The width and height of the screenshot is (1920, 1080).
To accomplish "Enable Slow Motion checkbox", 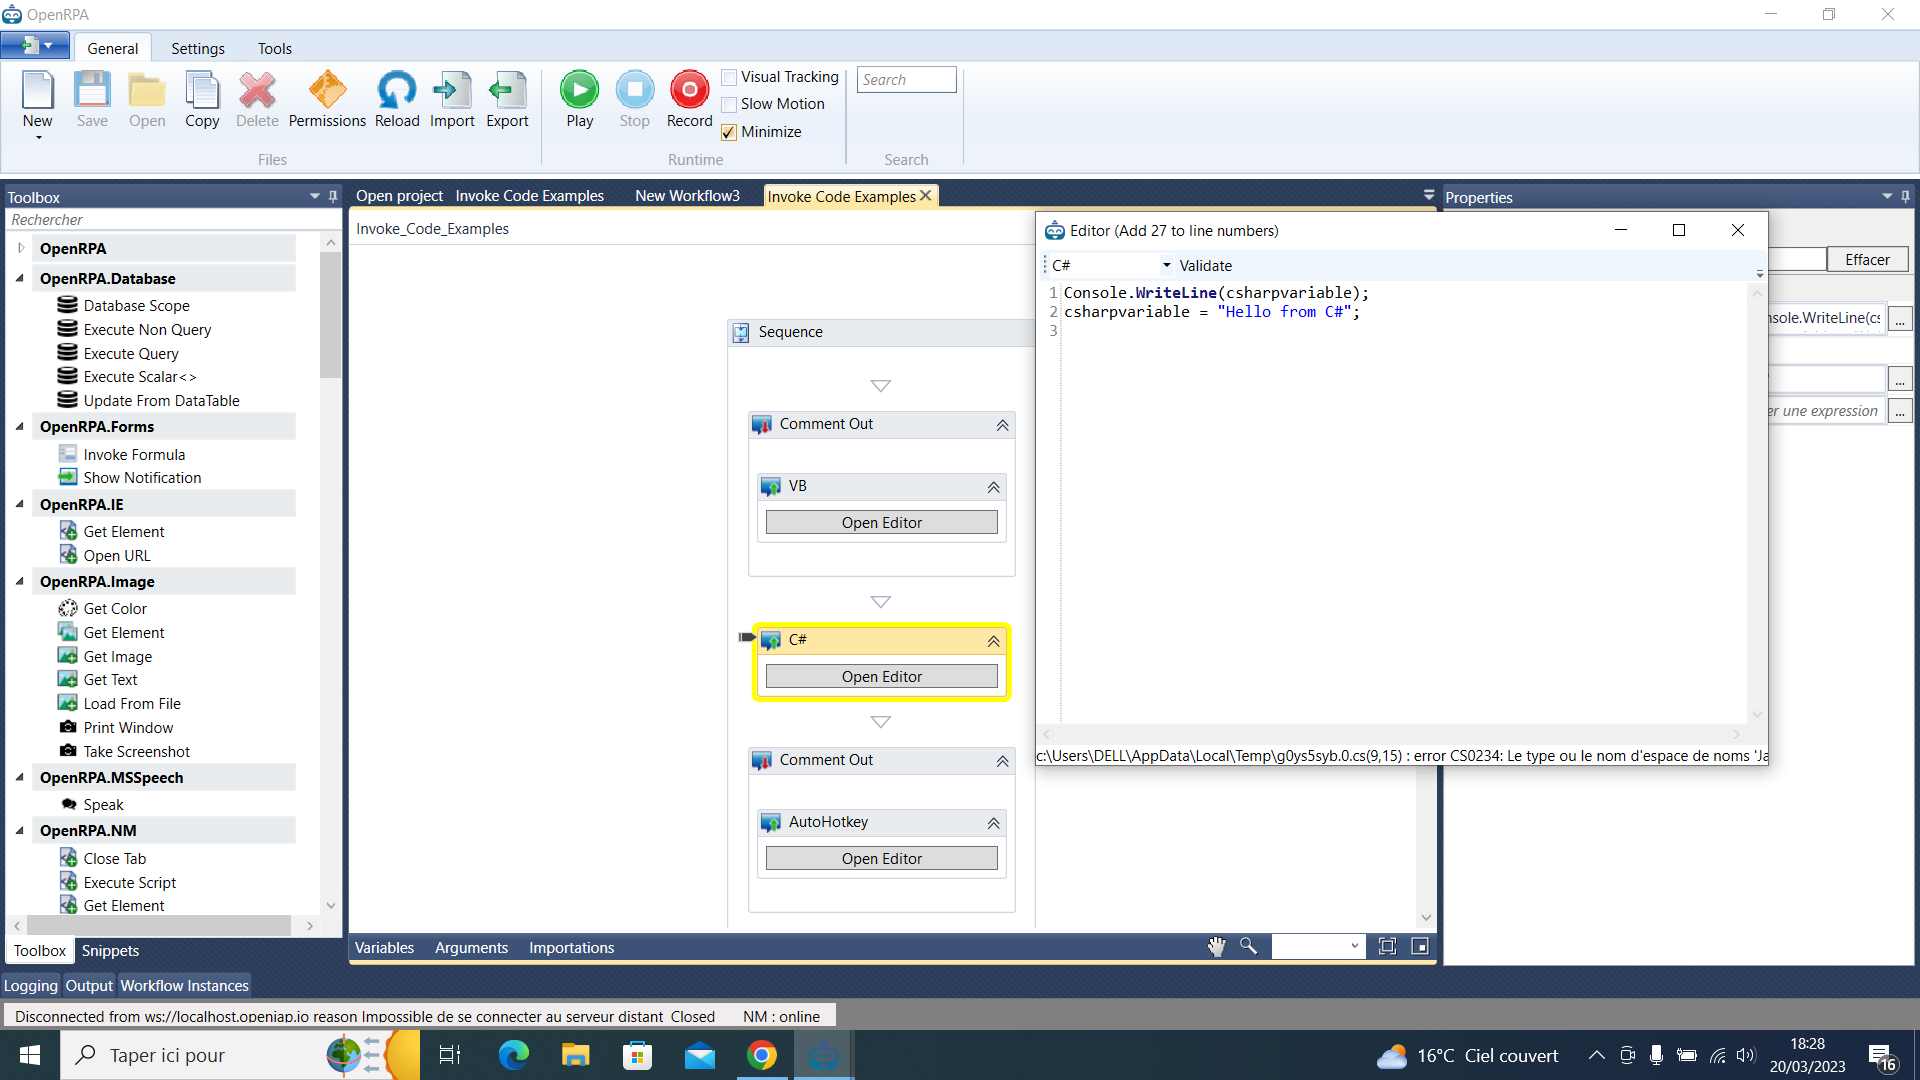I will tap(729, 105).
